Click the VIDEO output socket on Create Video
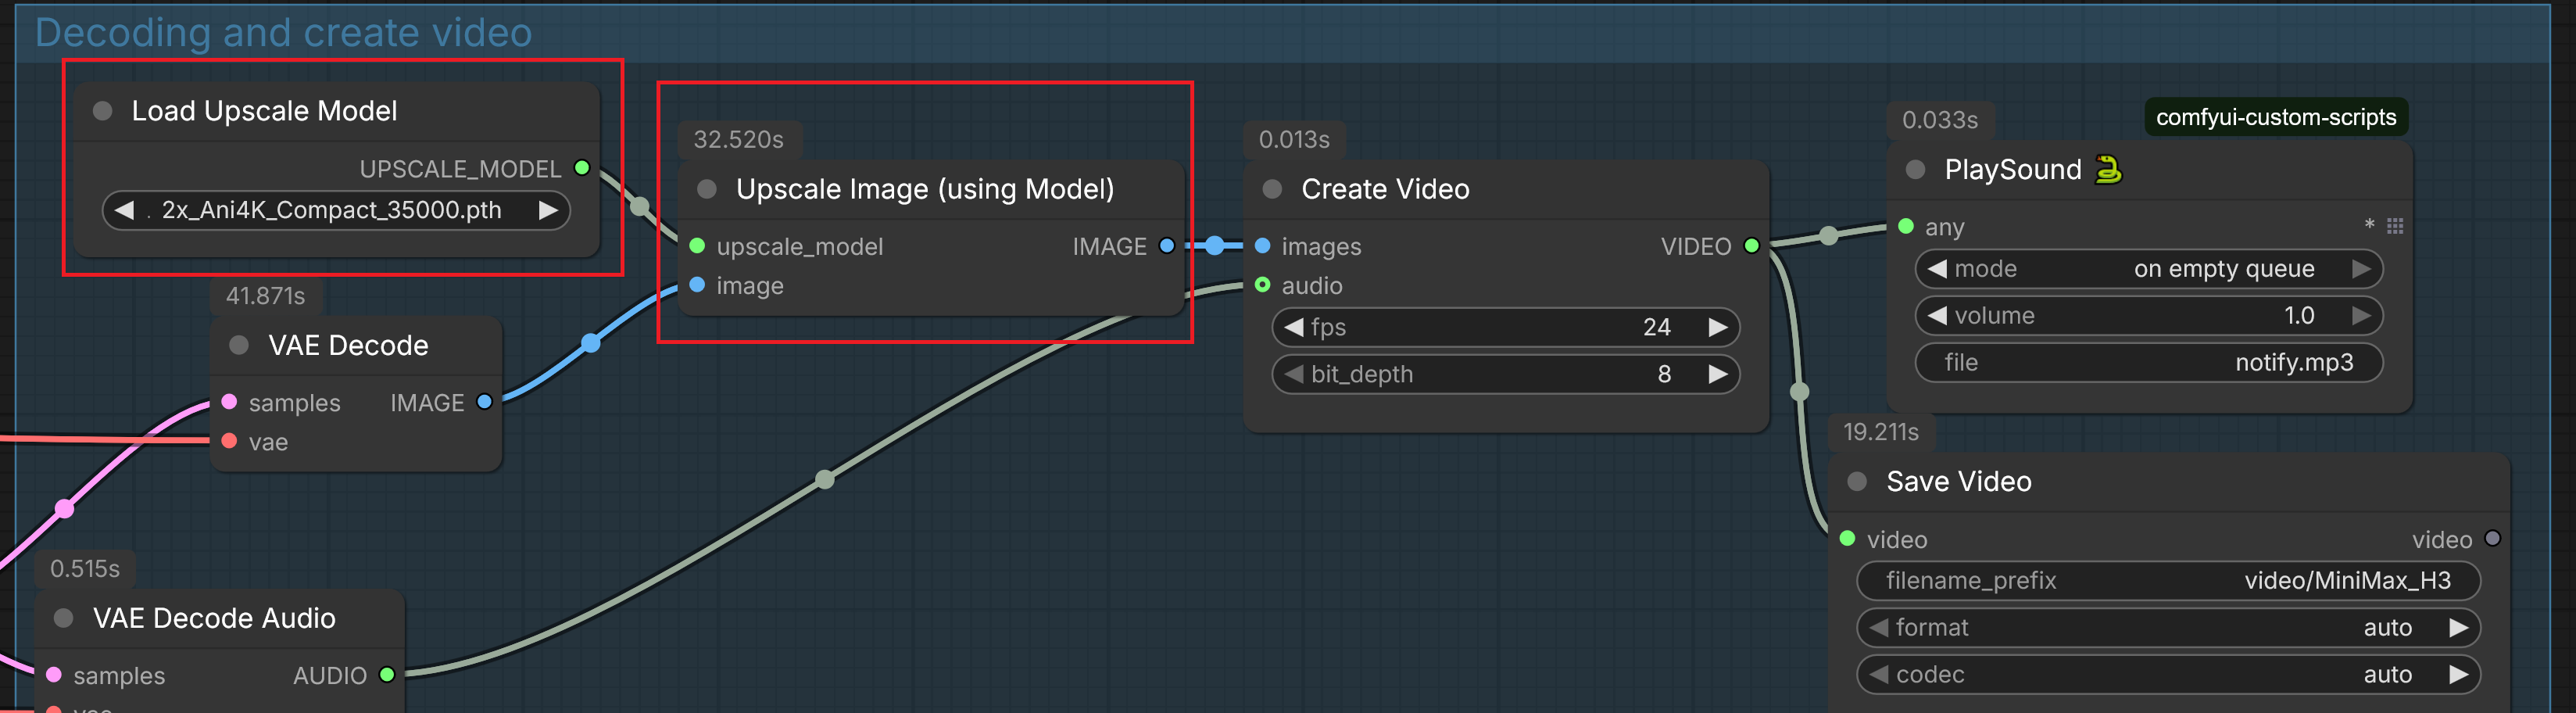Viewport: 2576px width, 713px height. pos(1751,246)
